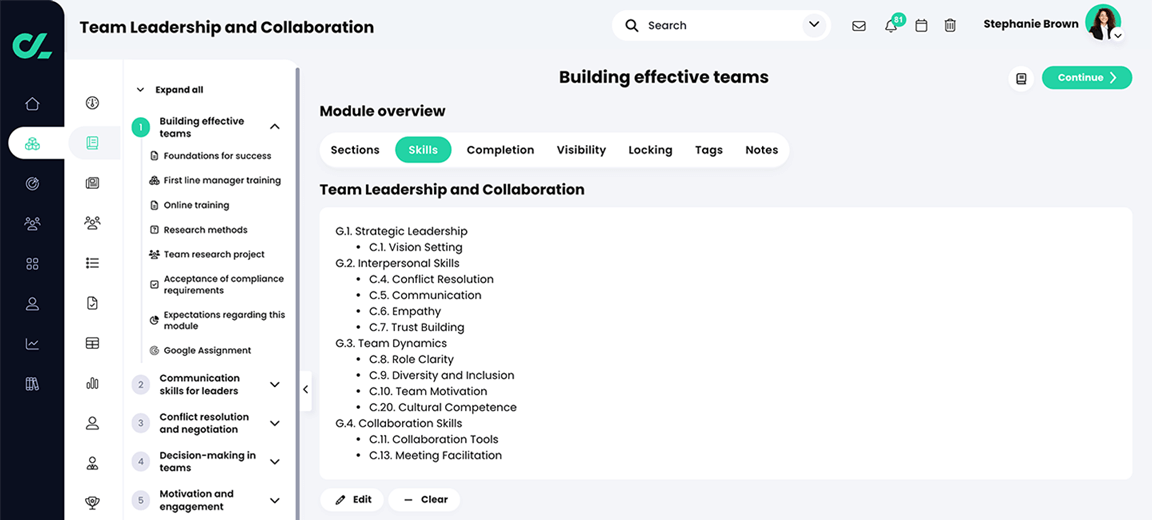Open the mail inbox icon
The width and height of the screenshot is (1152, 520).
coord(858,26)
